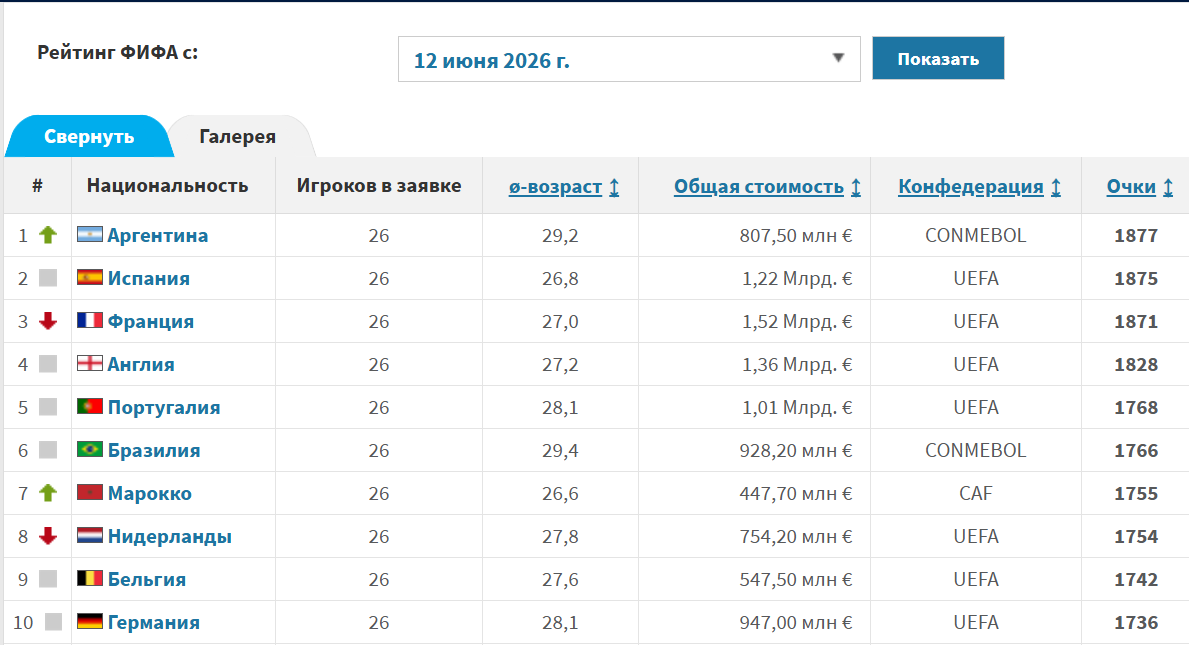Click the points value 1742
The width and height of the screenshot is (1189, 645).
[x=1136, y=580]
